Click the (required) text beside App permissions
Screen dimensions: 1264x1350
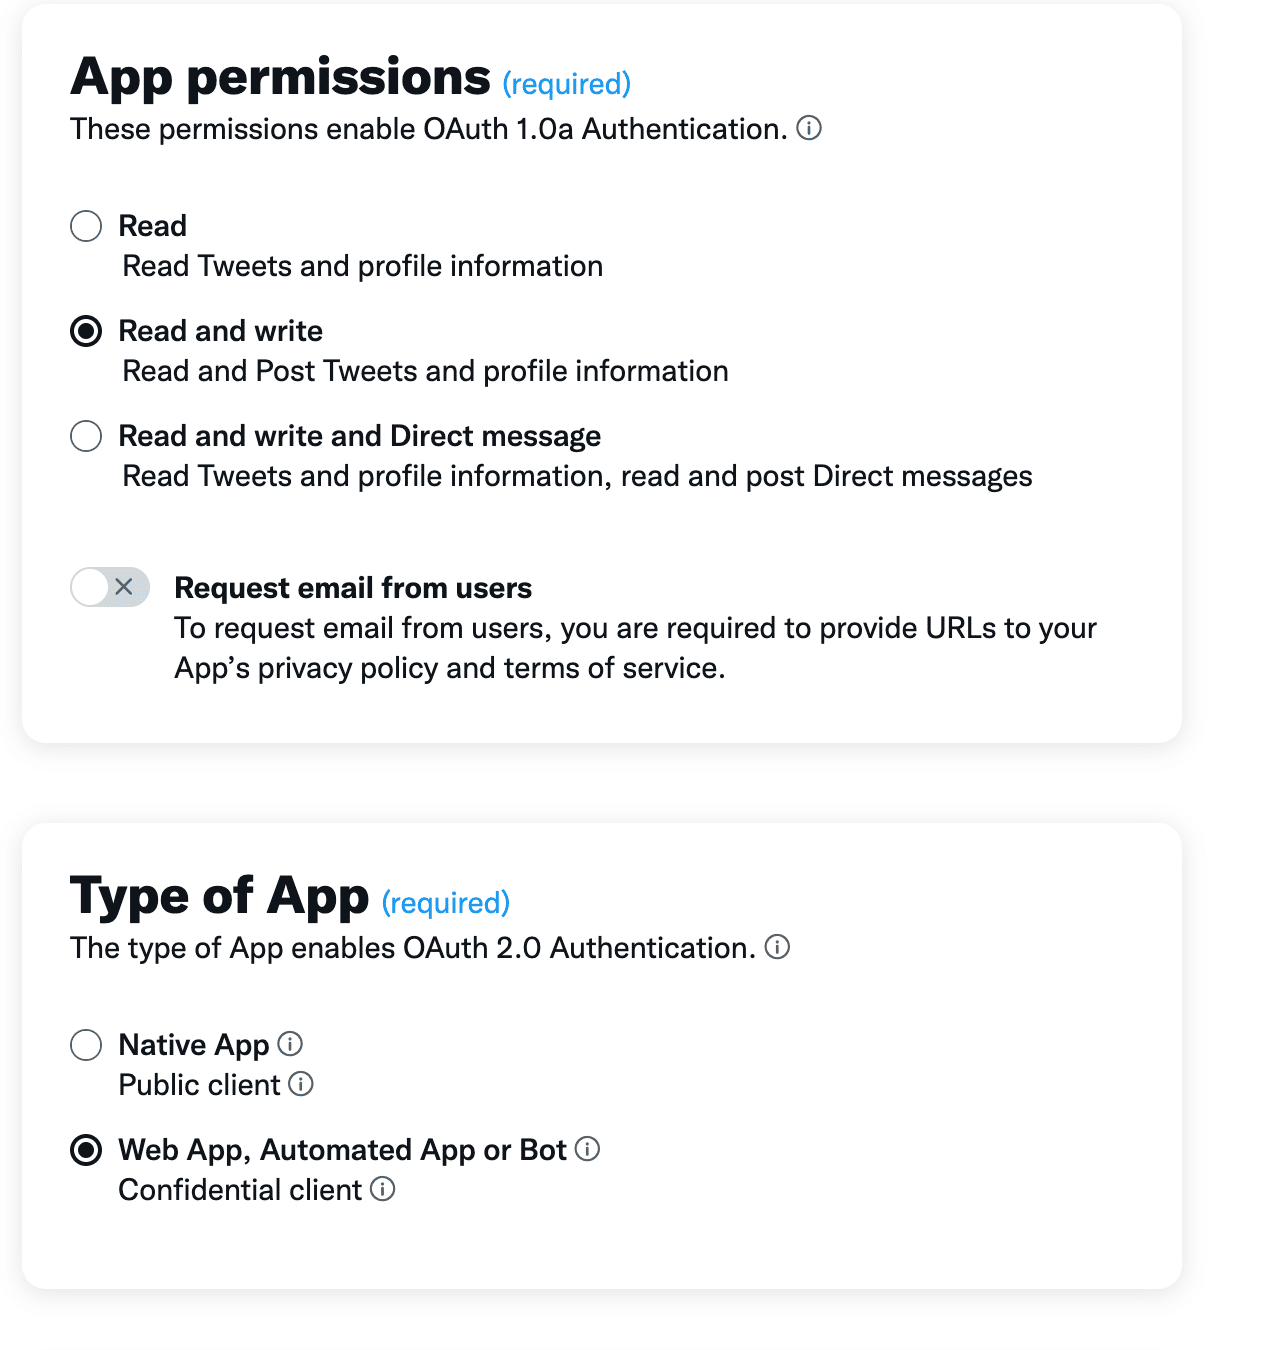click(x=566, y=84)
